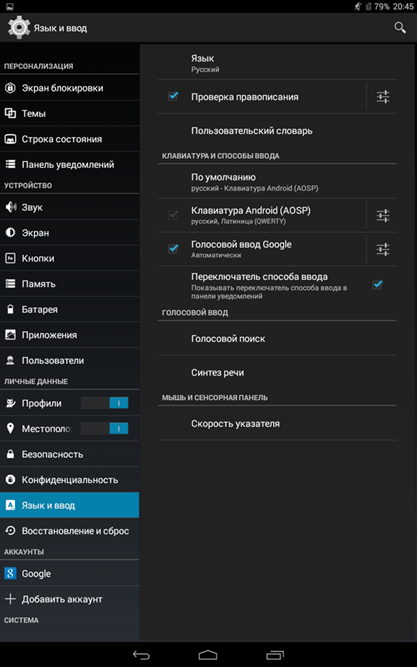Tap Добавить аккаунт
The height and width of the screenshot is (667, 417).
[x=70, y=599]
